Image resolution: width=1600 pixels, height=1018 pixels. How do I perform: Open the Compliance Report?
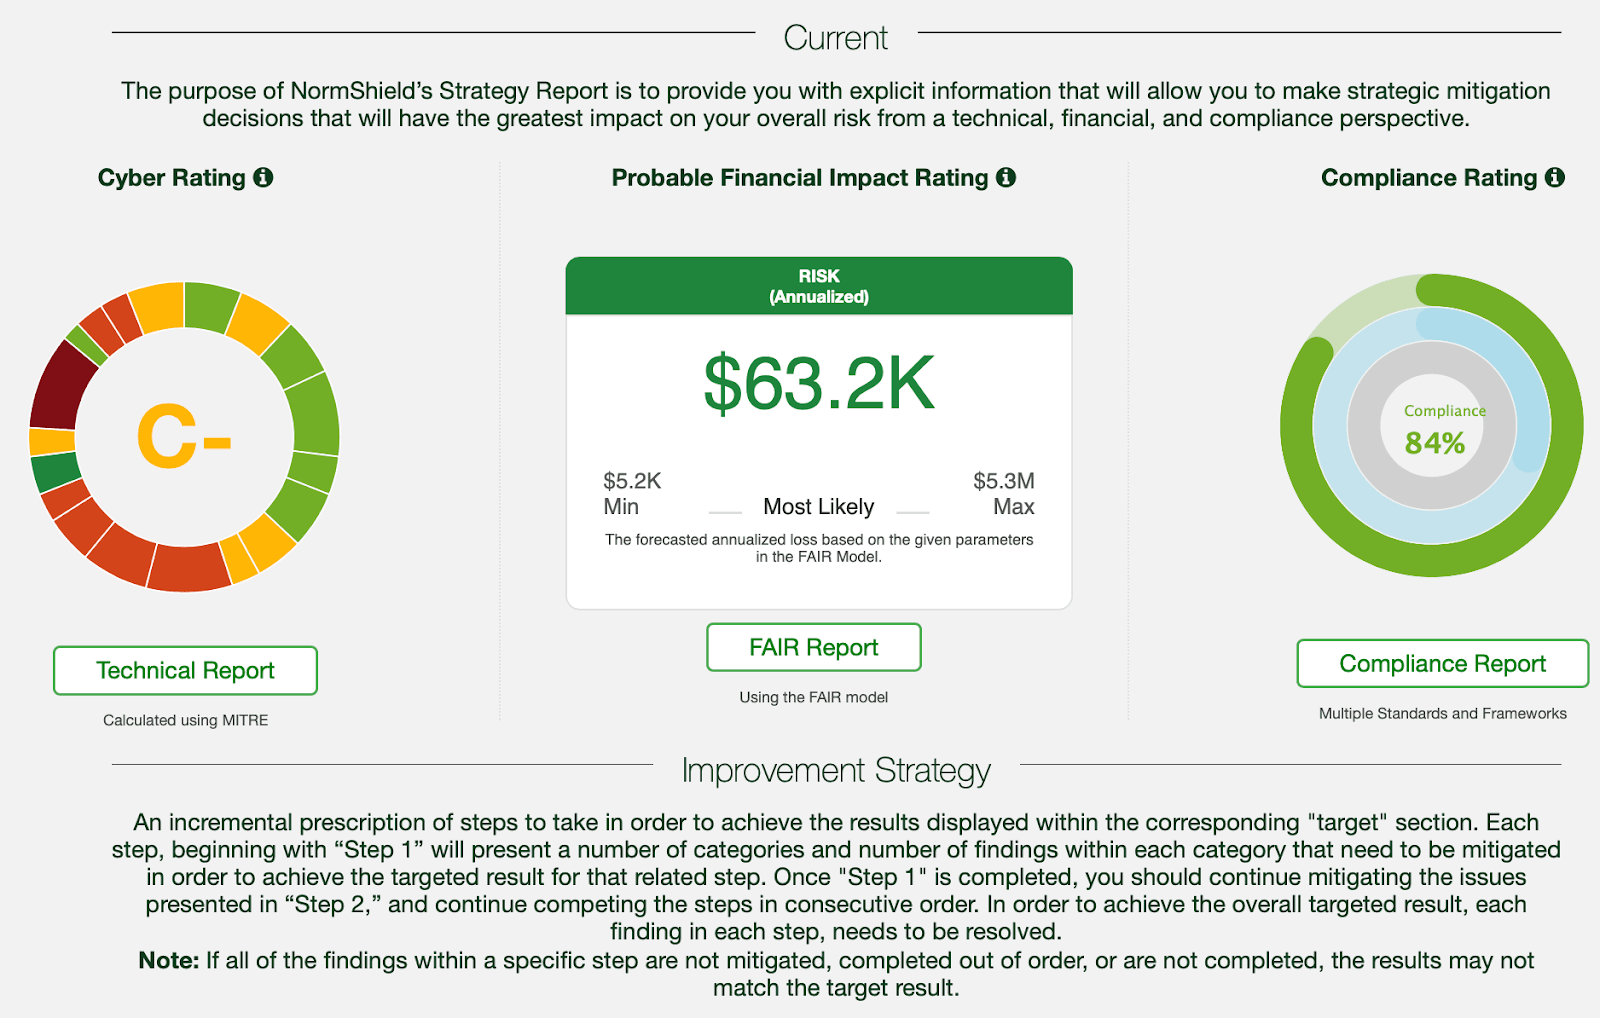1442,664
